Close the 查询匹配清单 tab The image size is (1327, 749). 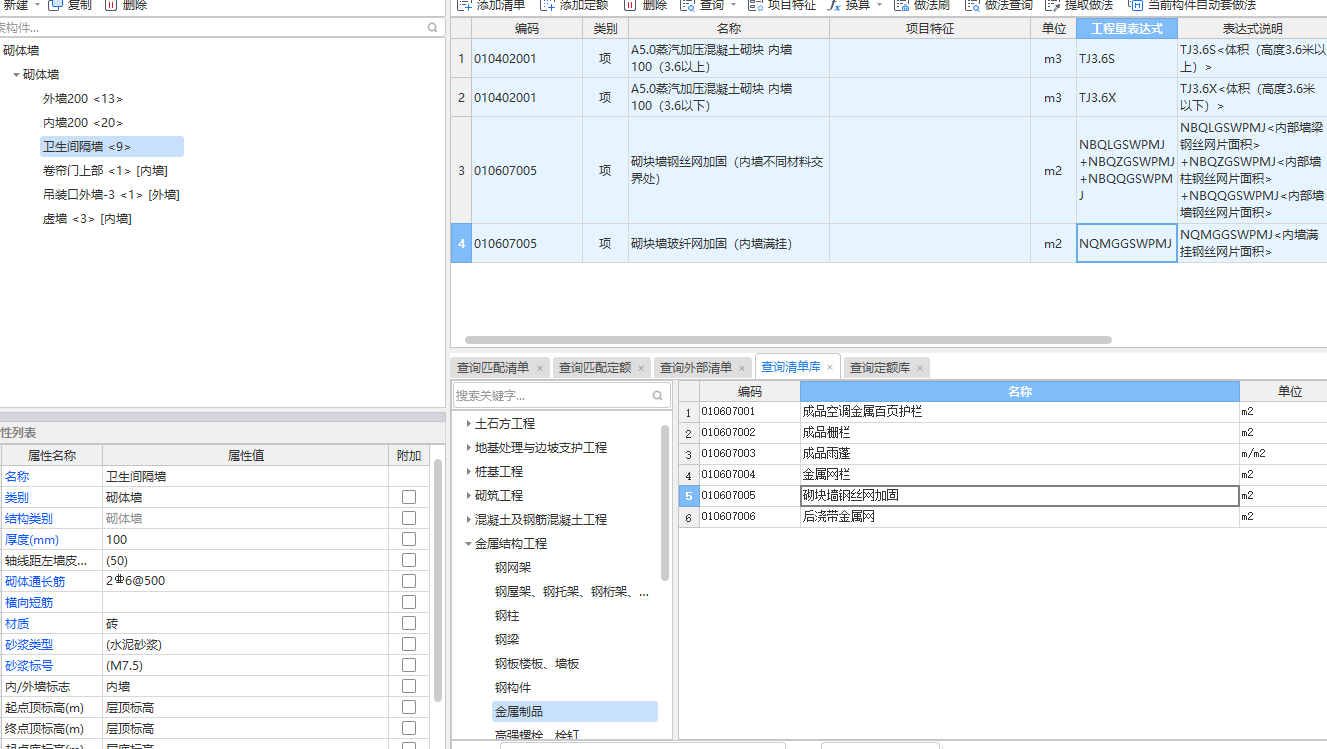(x=540, y=368)
